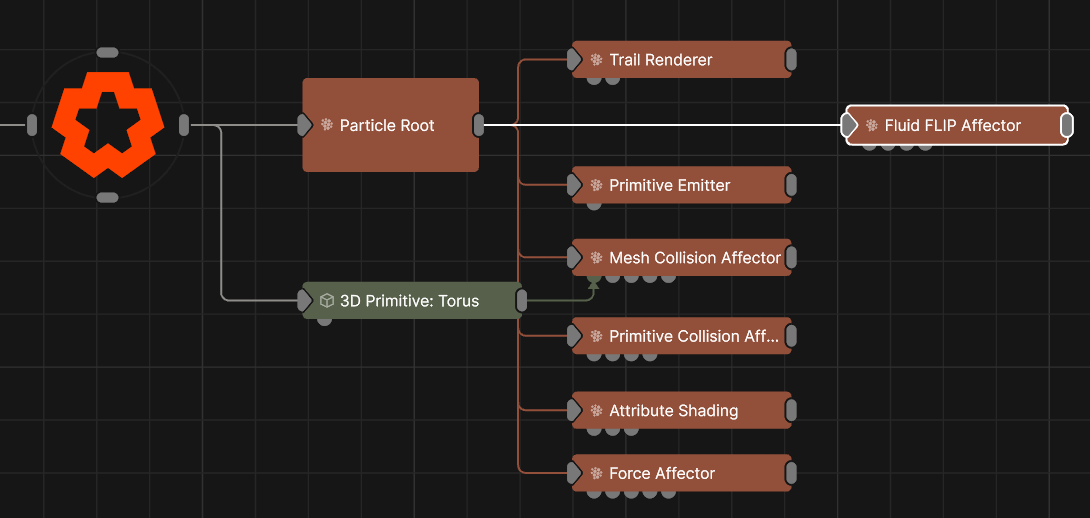Click the input arrow of Primitive Emitter

pos(575,186)
